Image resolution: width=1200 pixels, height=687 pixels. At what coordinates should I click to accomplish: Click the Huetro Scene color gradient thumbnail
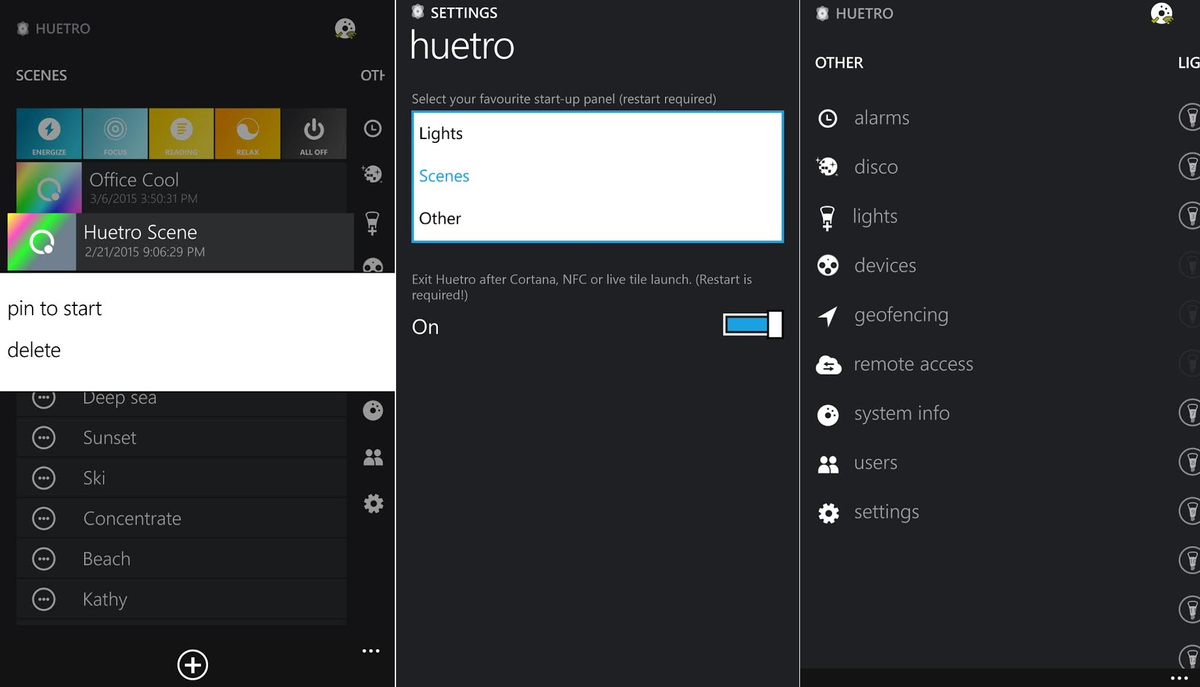pyautogui.click(x=41, y=241)
